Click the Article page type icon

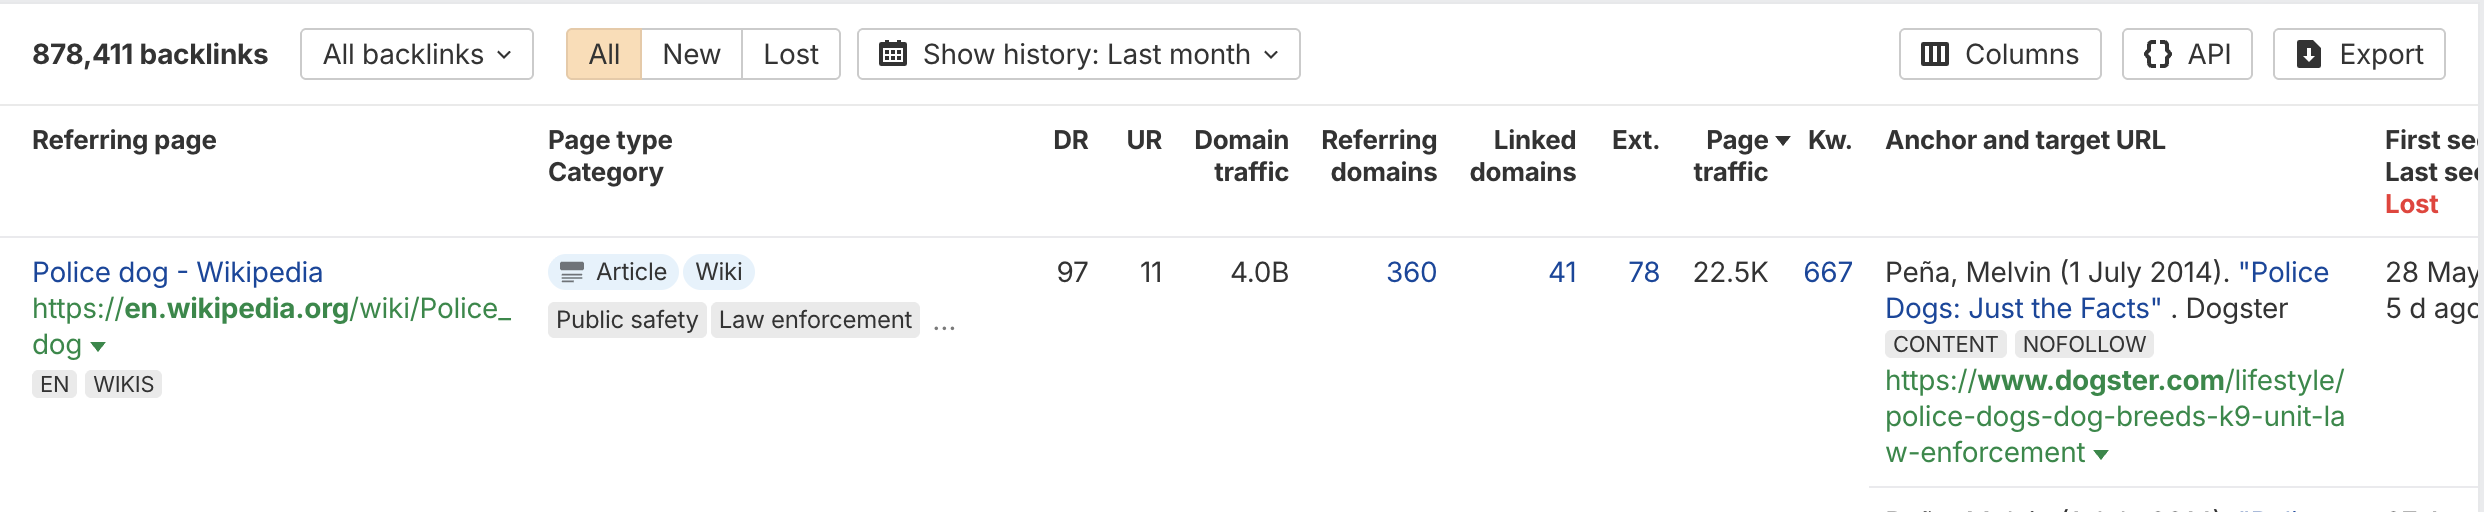[572, 272]
